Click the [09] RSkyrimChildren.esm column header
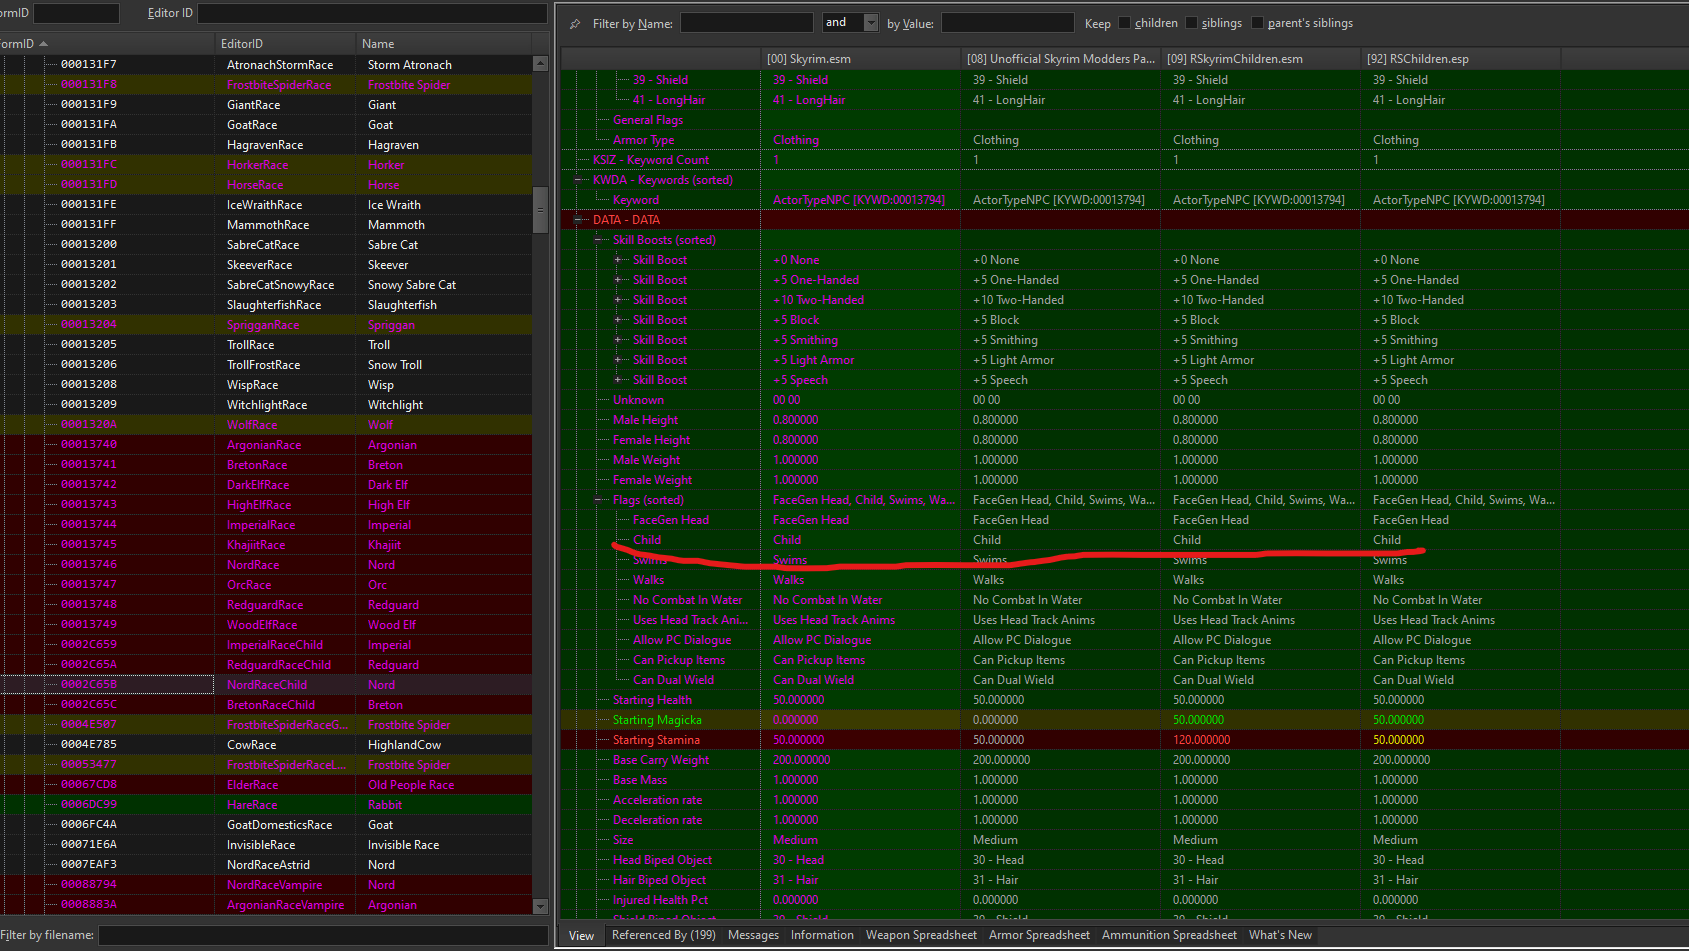This screenshot has height=951, width=1689. [x=1260, y=59]
